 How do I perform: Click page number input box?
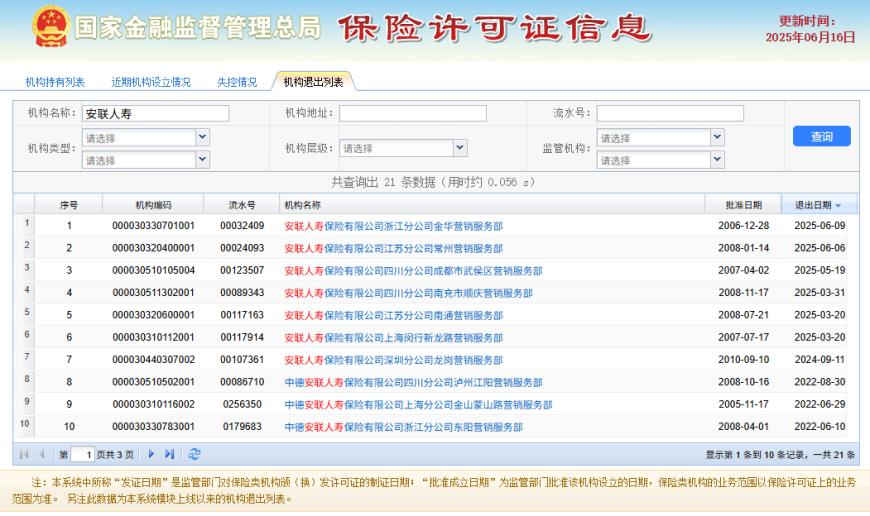click(82, 454)
